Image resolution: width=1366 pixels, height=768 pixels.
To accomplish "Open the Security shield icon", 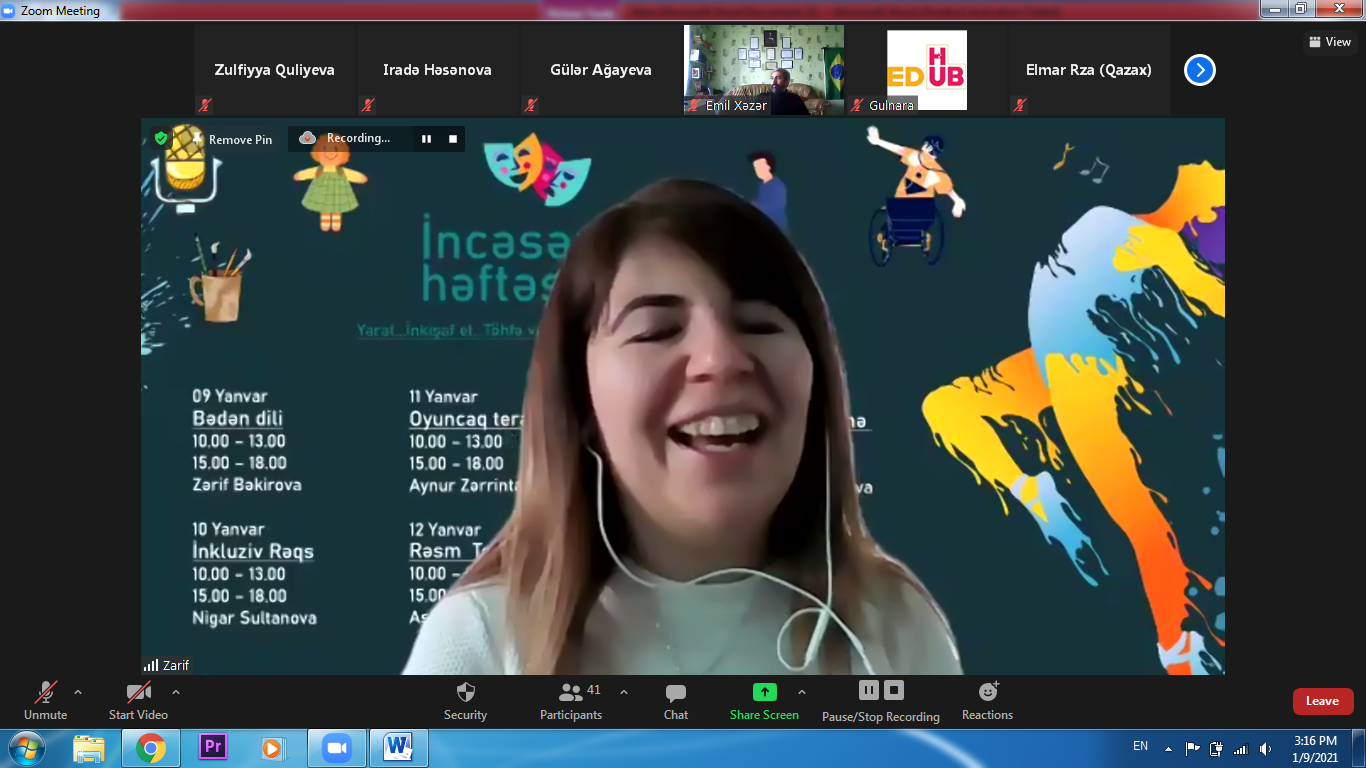I will pyautogui.click(x=465, y=692).
